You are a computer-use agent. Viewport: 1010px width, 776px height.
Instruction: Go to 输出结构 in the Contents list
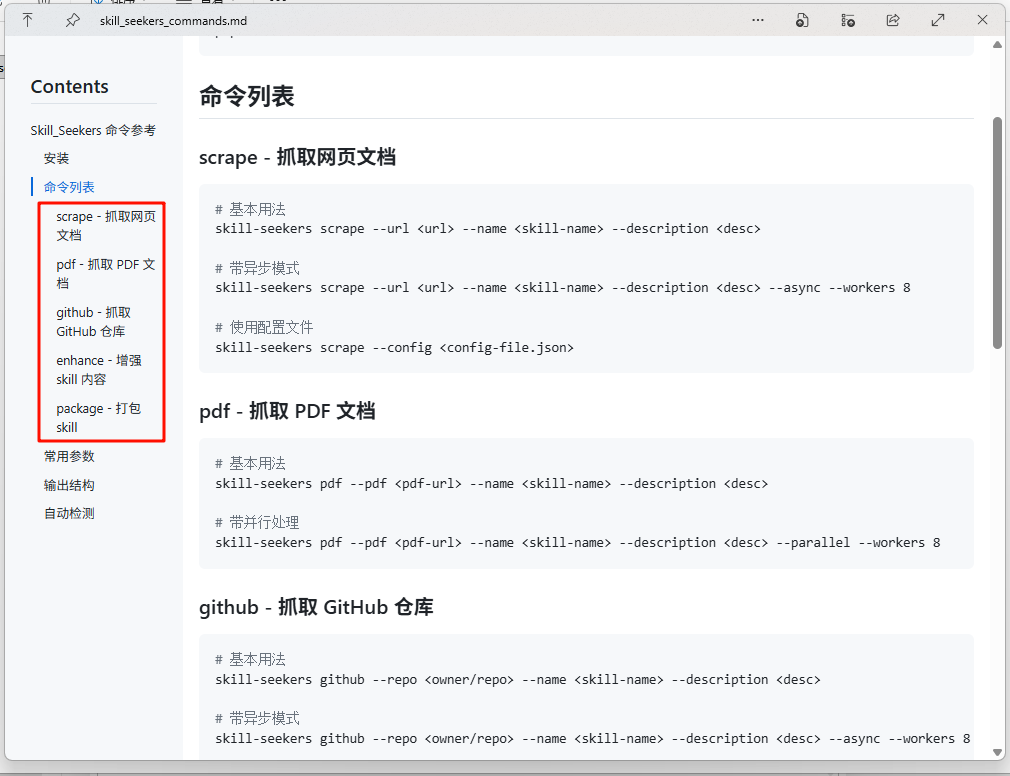[x=69, y=485]
